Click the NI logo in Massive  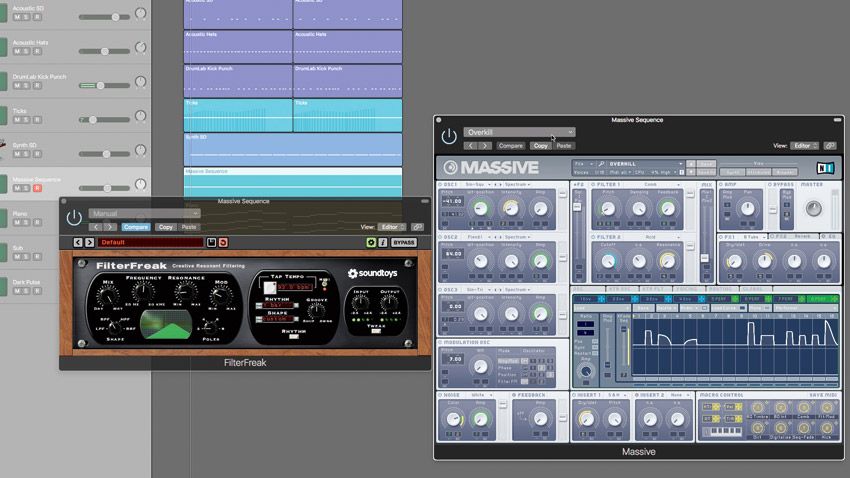[x=825, y=168]
